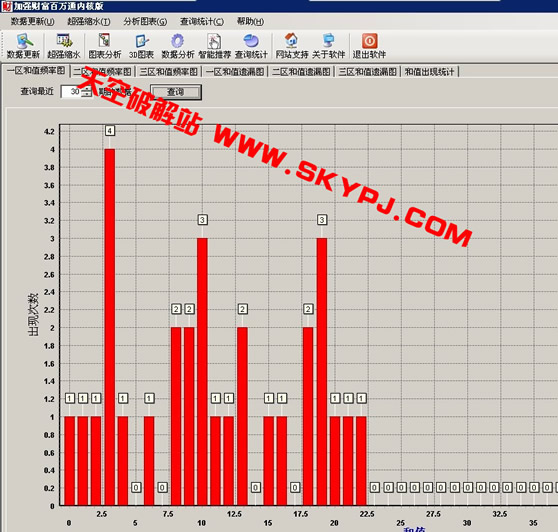Increase the recent periods spinner value
Screen dimensions: 558x532
point(86,89)
